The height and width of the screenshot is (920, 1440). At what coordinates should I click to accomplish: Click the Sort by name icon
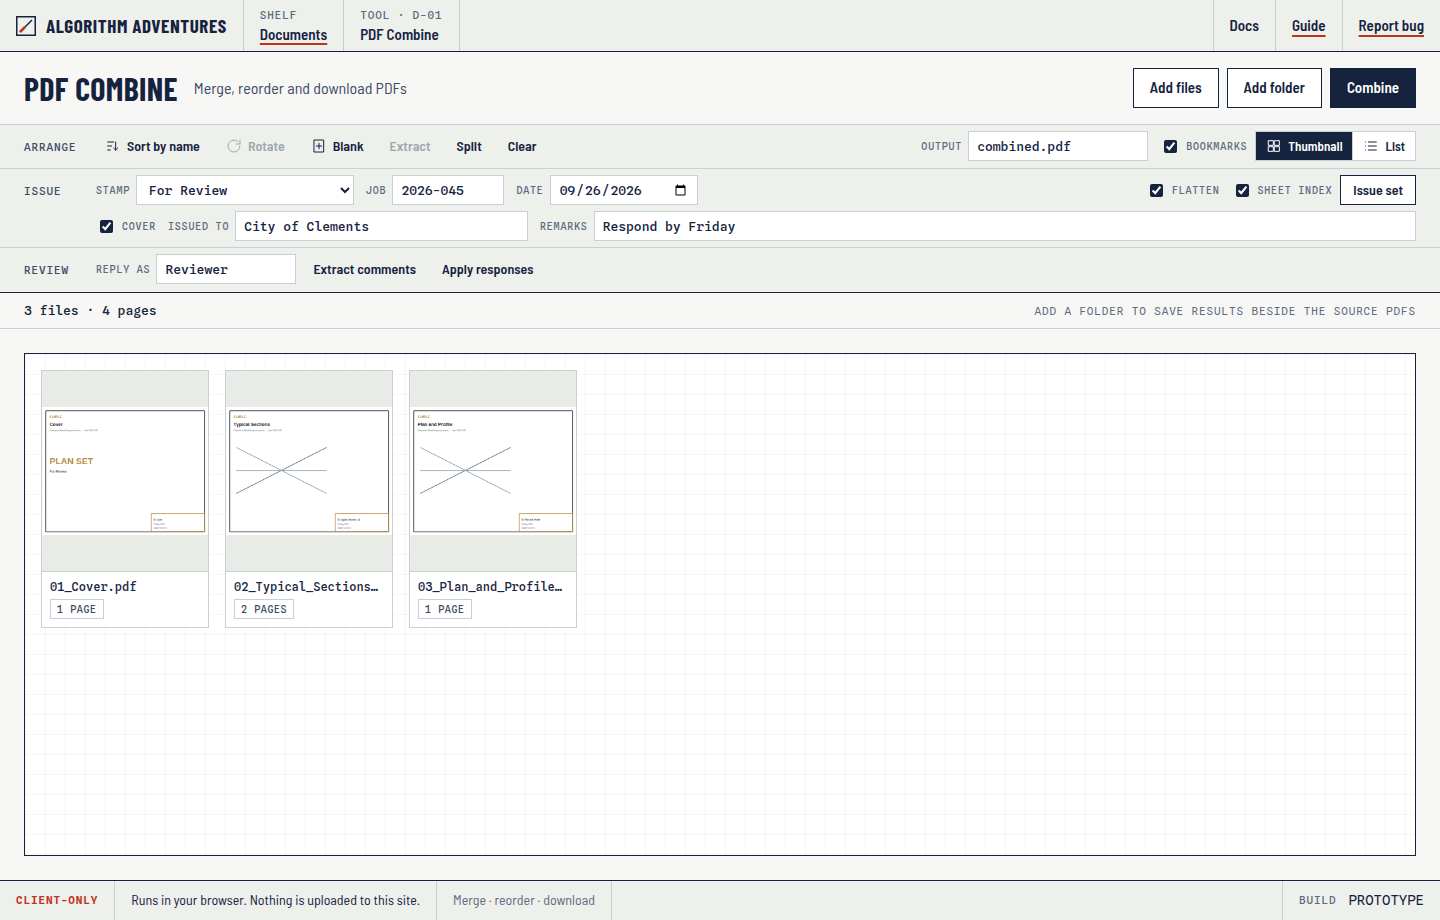(112, 146)
